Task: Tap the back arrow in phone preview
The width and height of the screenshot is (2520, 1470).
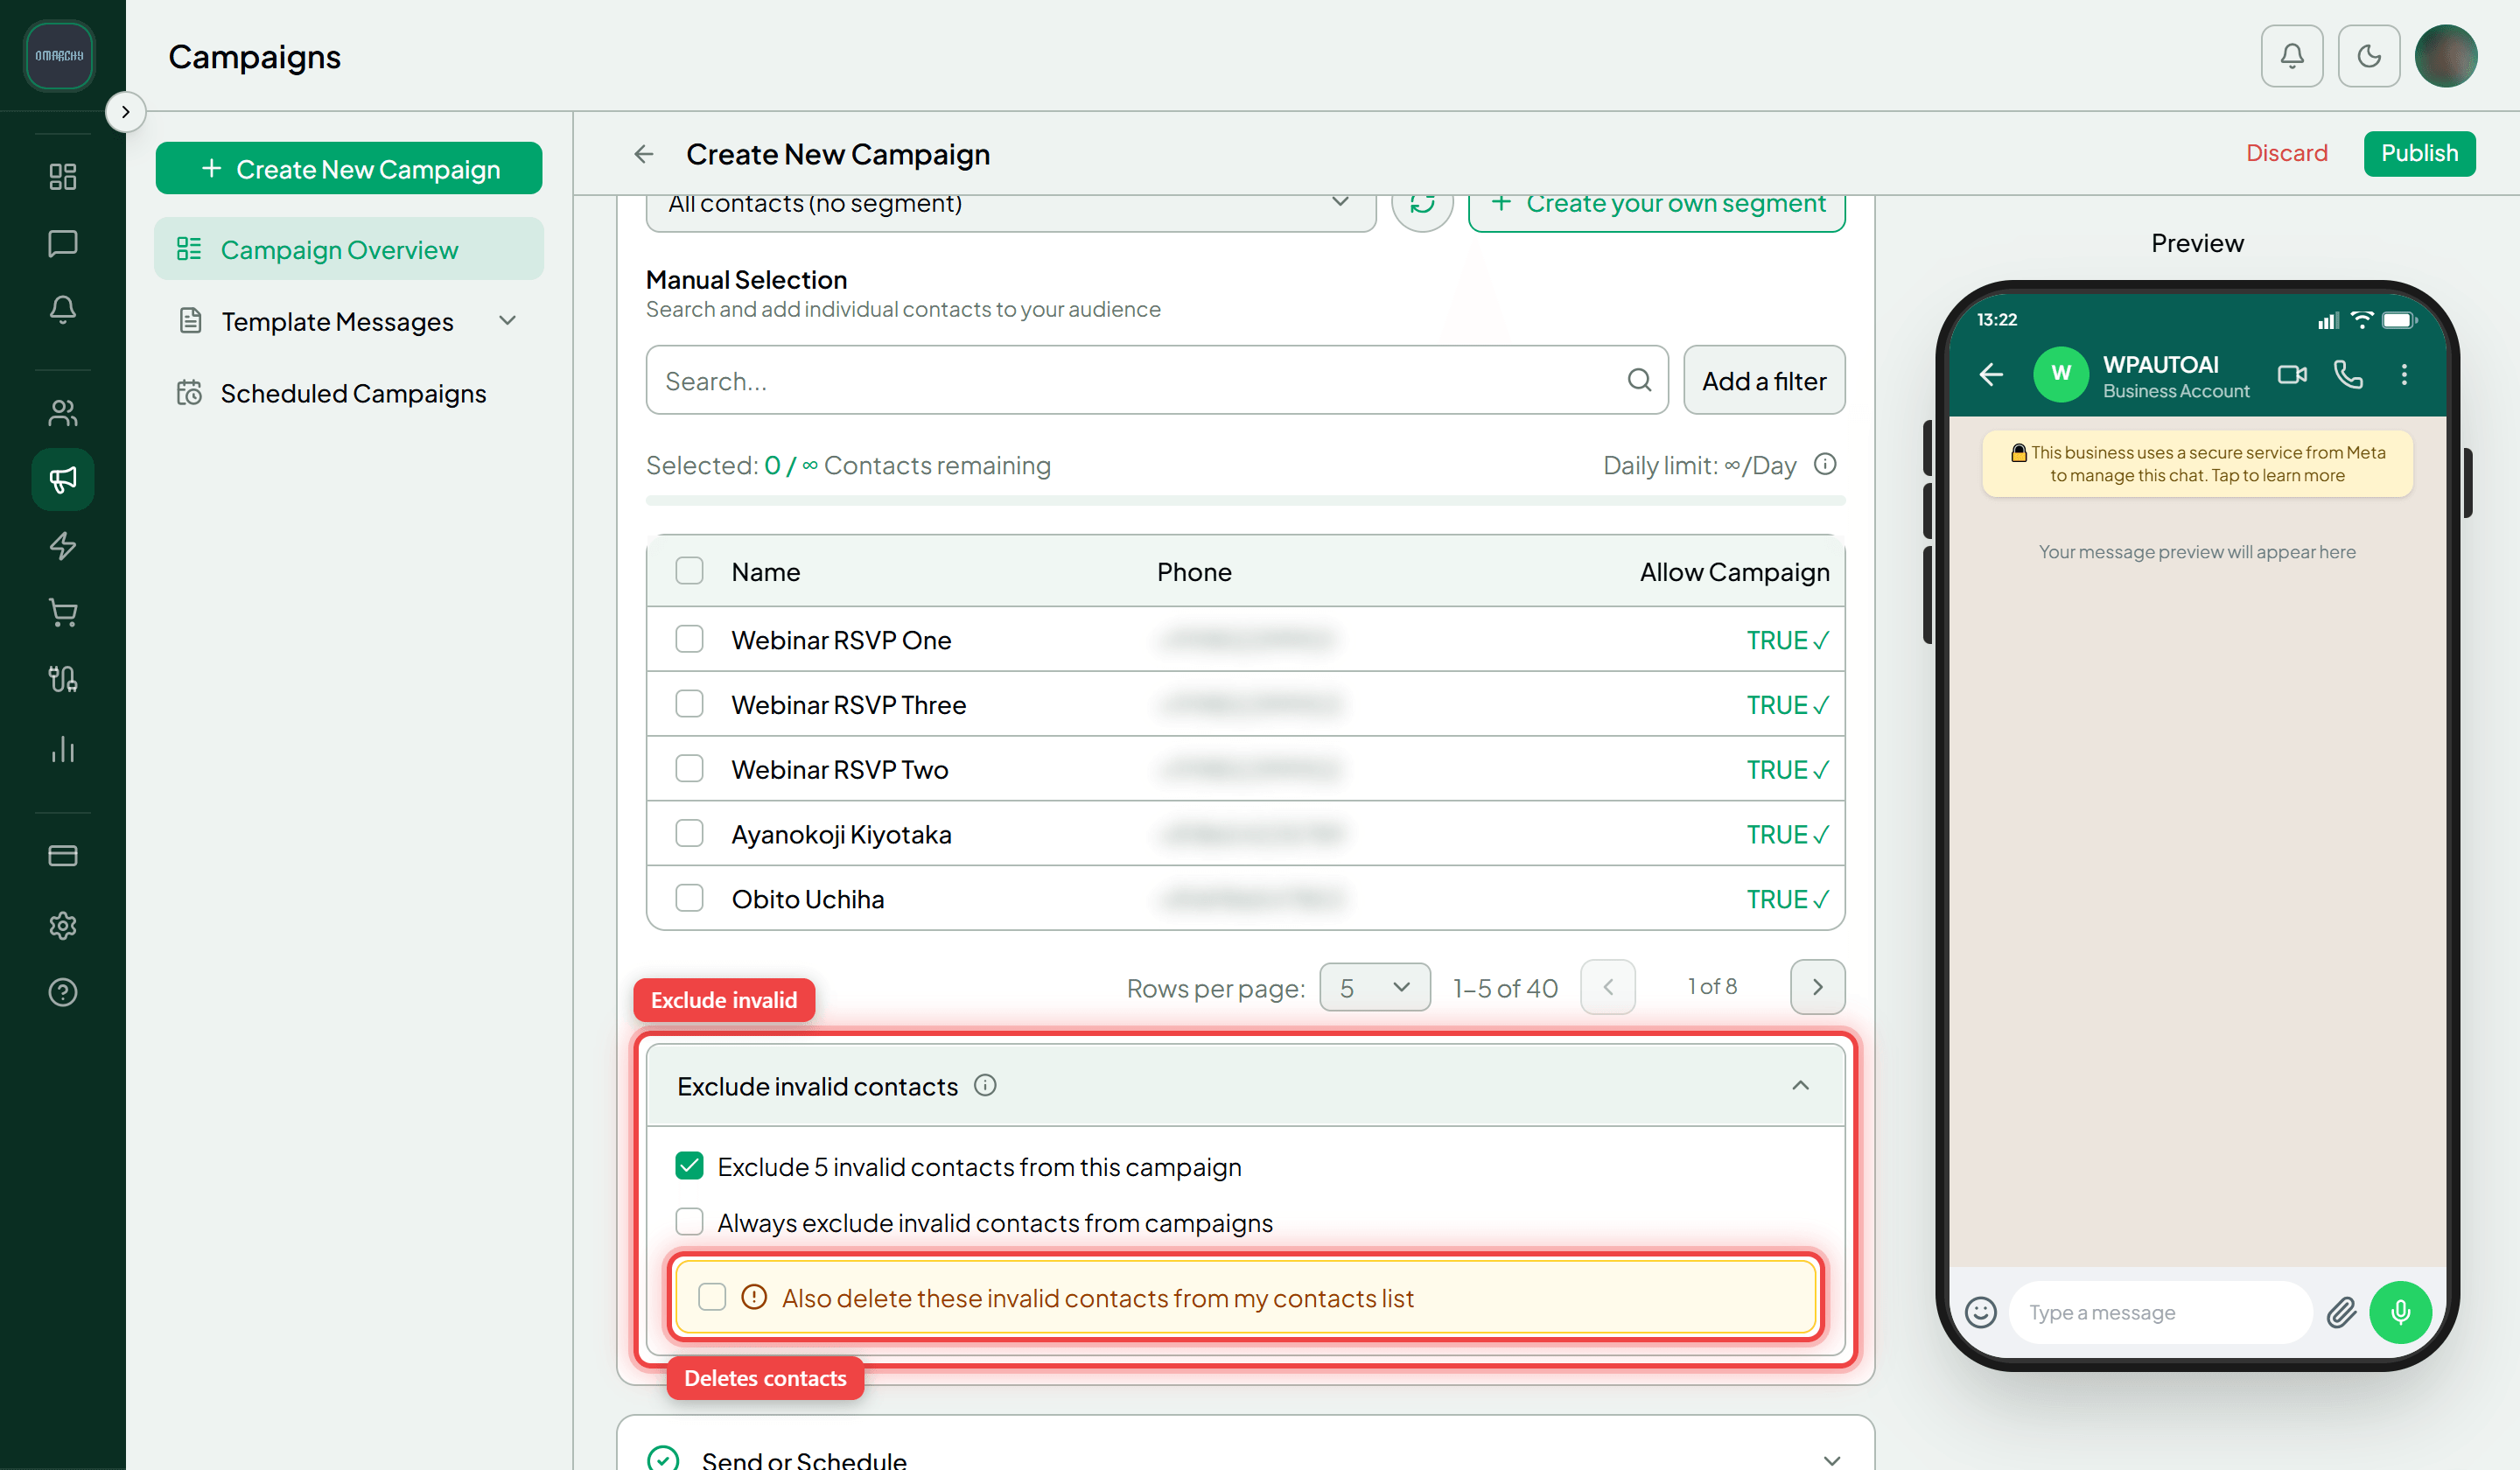Action: click(1991, 374)
